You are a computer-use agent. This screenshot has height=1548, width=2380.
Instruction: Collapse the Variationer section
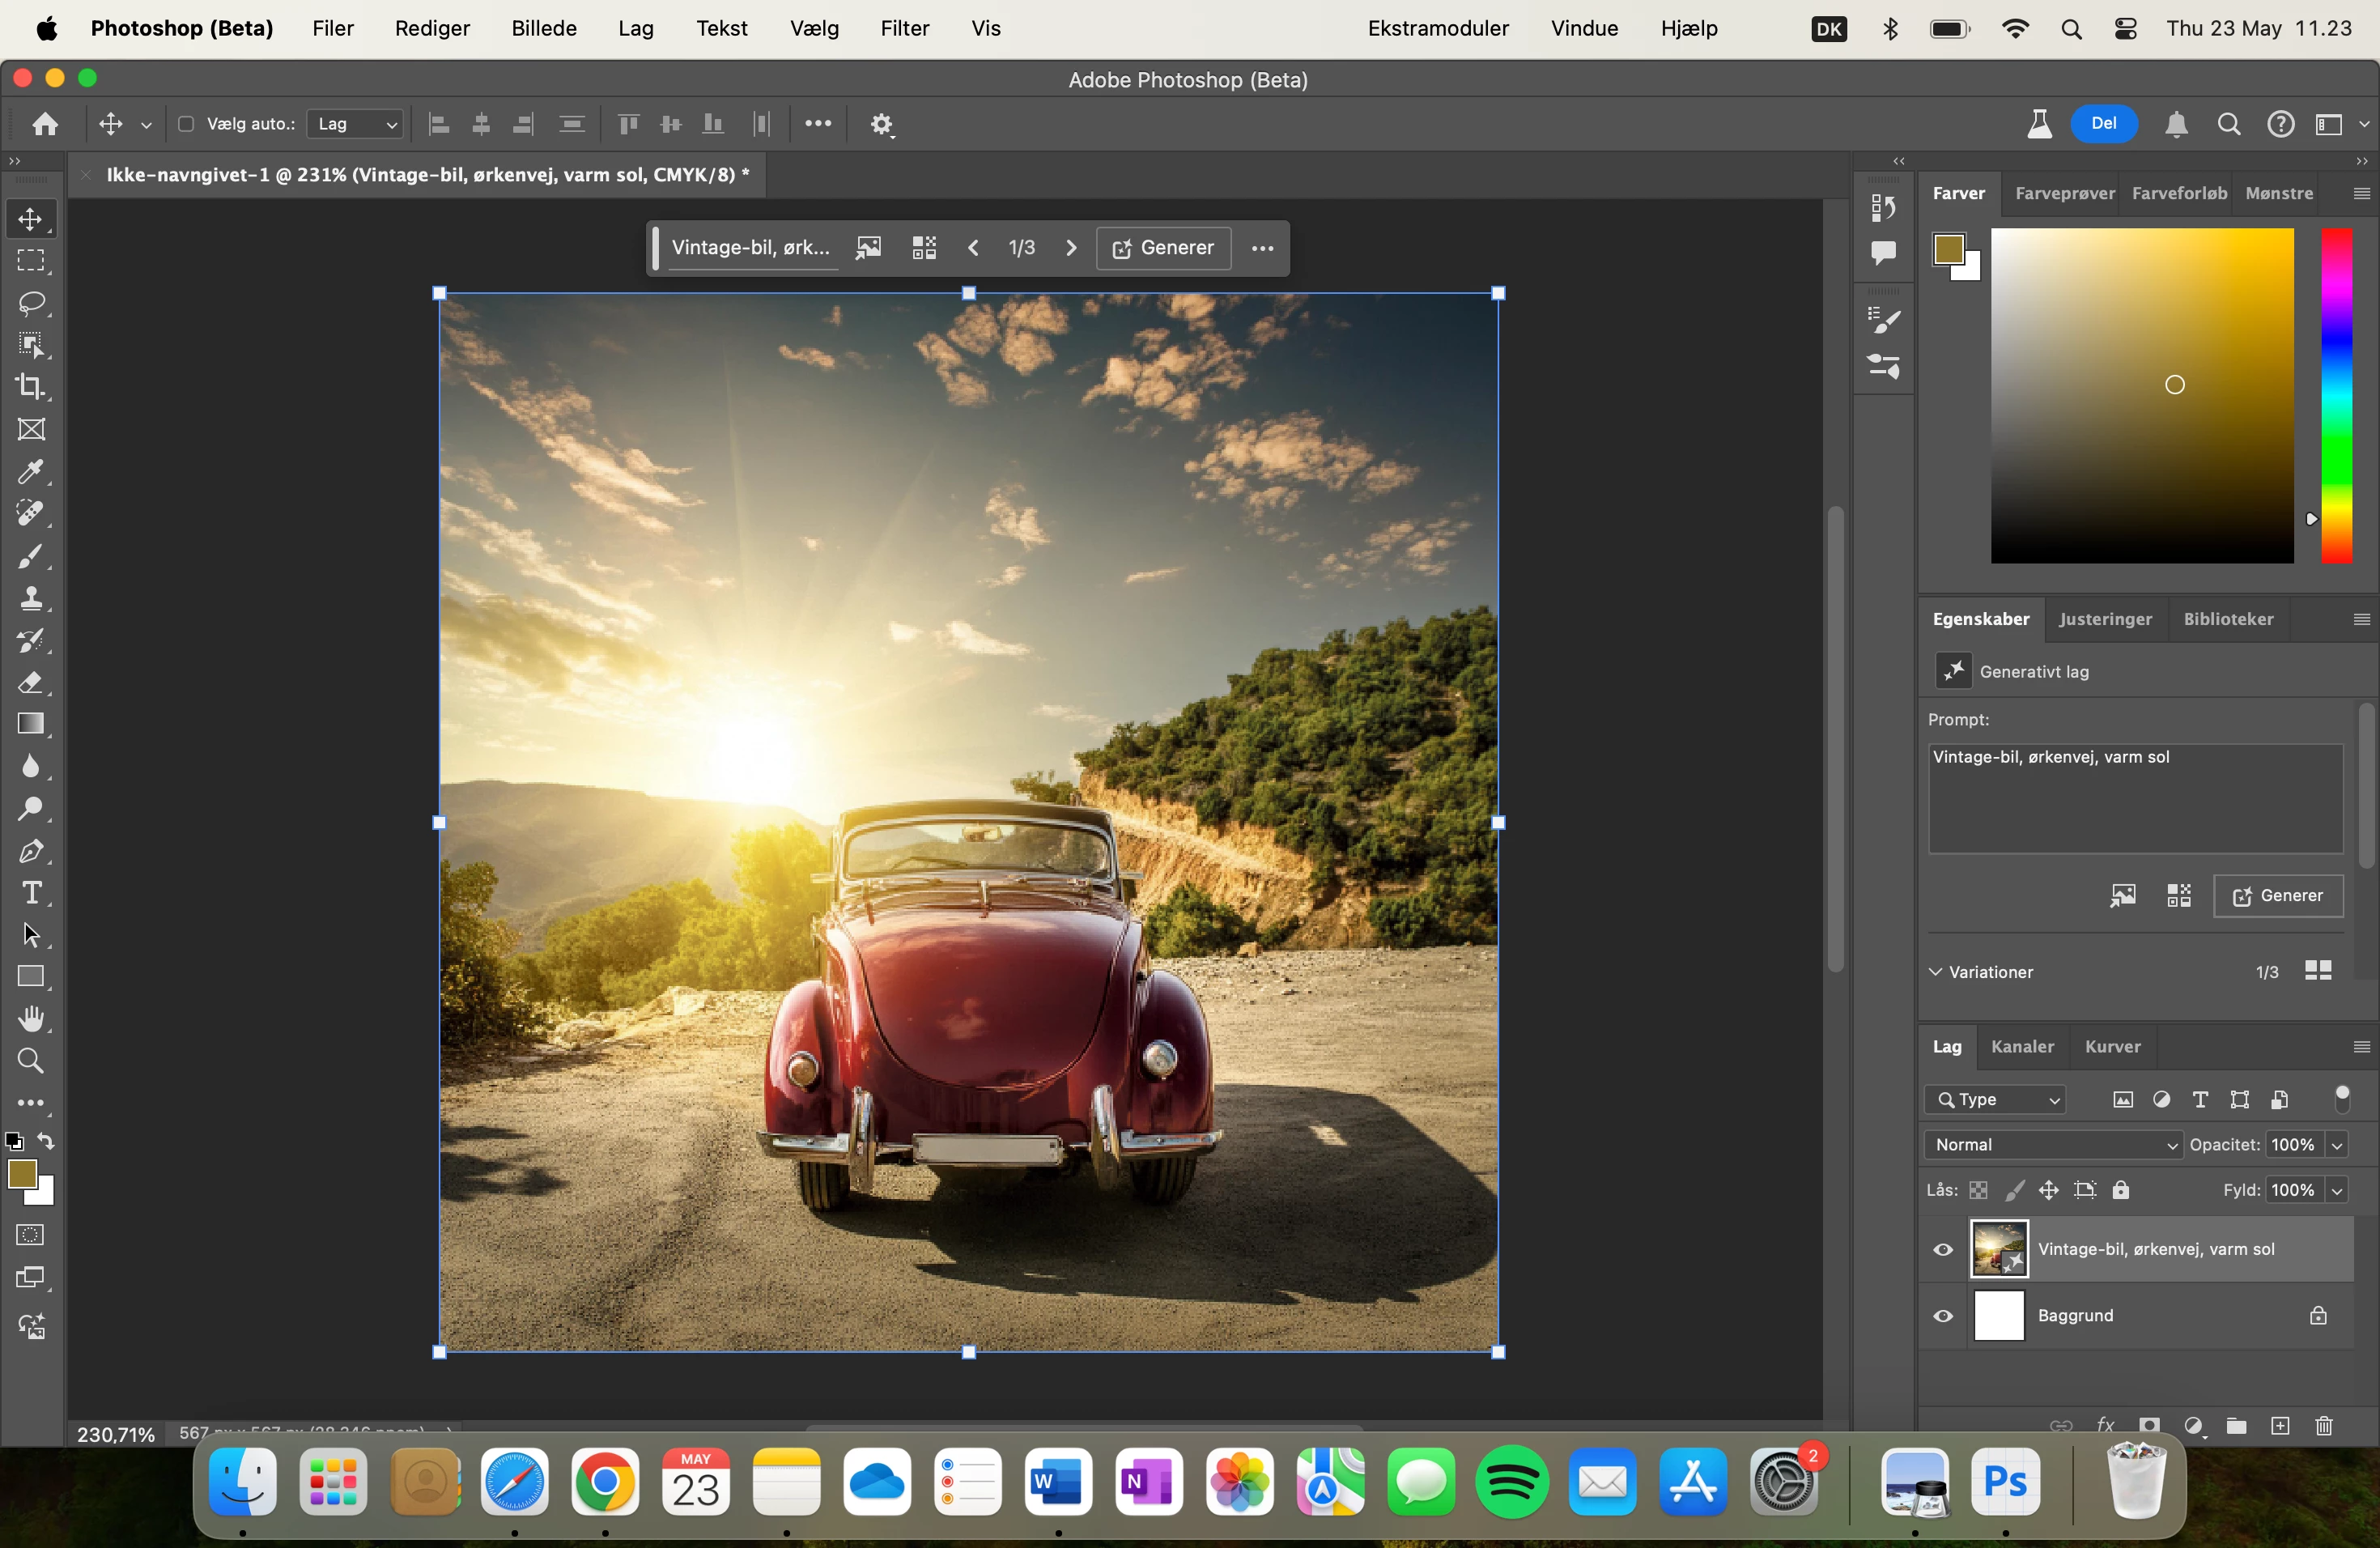(x=1936, y=972)
